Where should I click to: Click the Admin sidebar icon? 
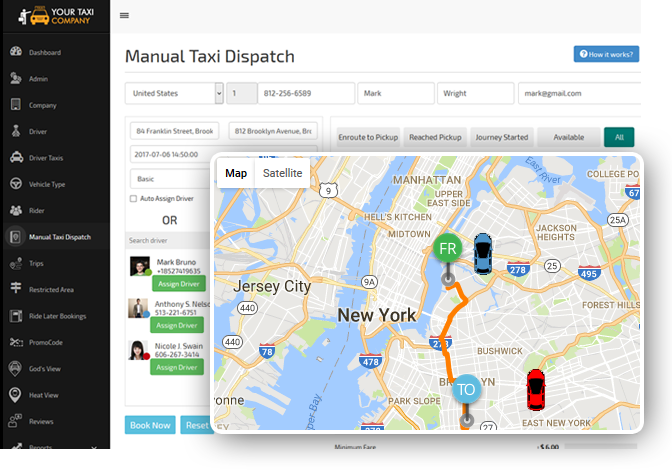tap(16, 78)
